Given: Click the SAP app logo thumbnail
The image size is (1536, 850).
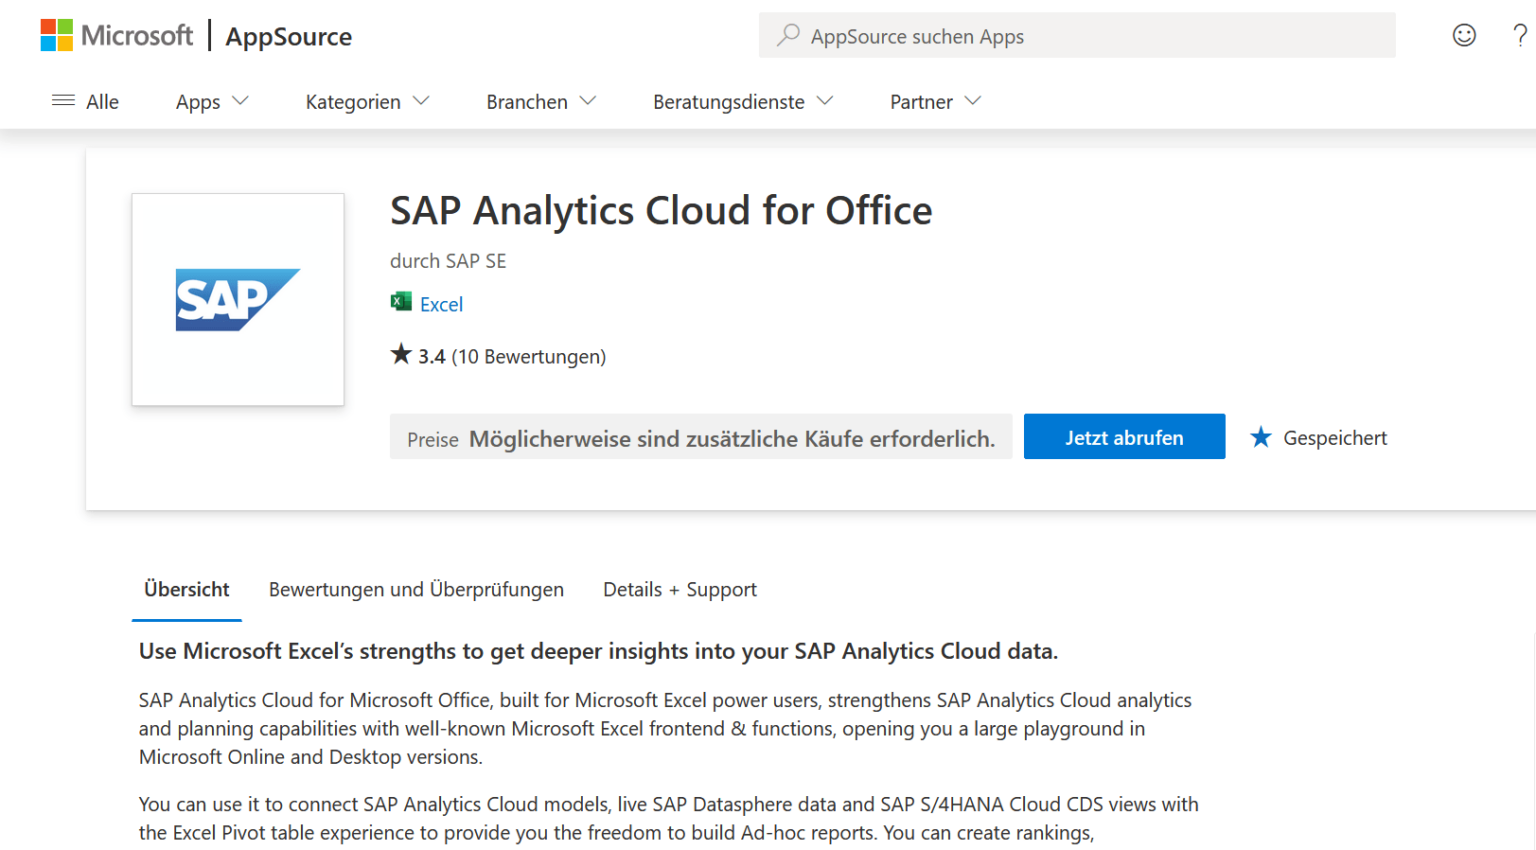Looking at the screenshot, I should tap(237, 299).
